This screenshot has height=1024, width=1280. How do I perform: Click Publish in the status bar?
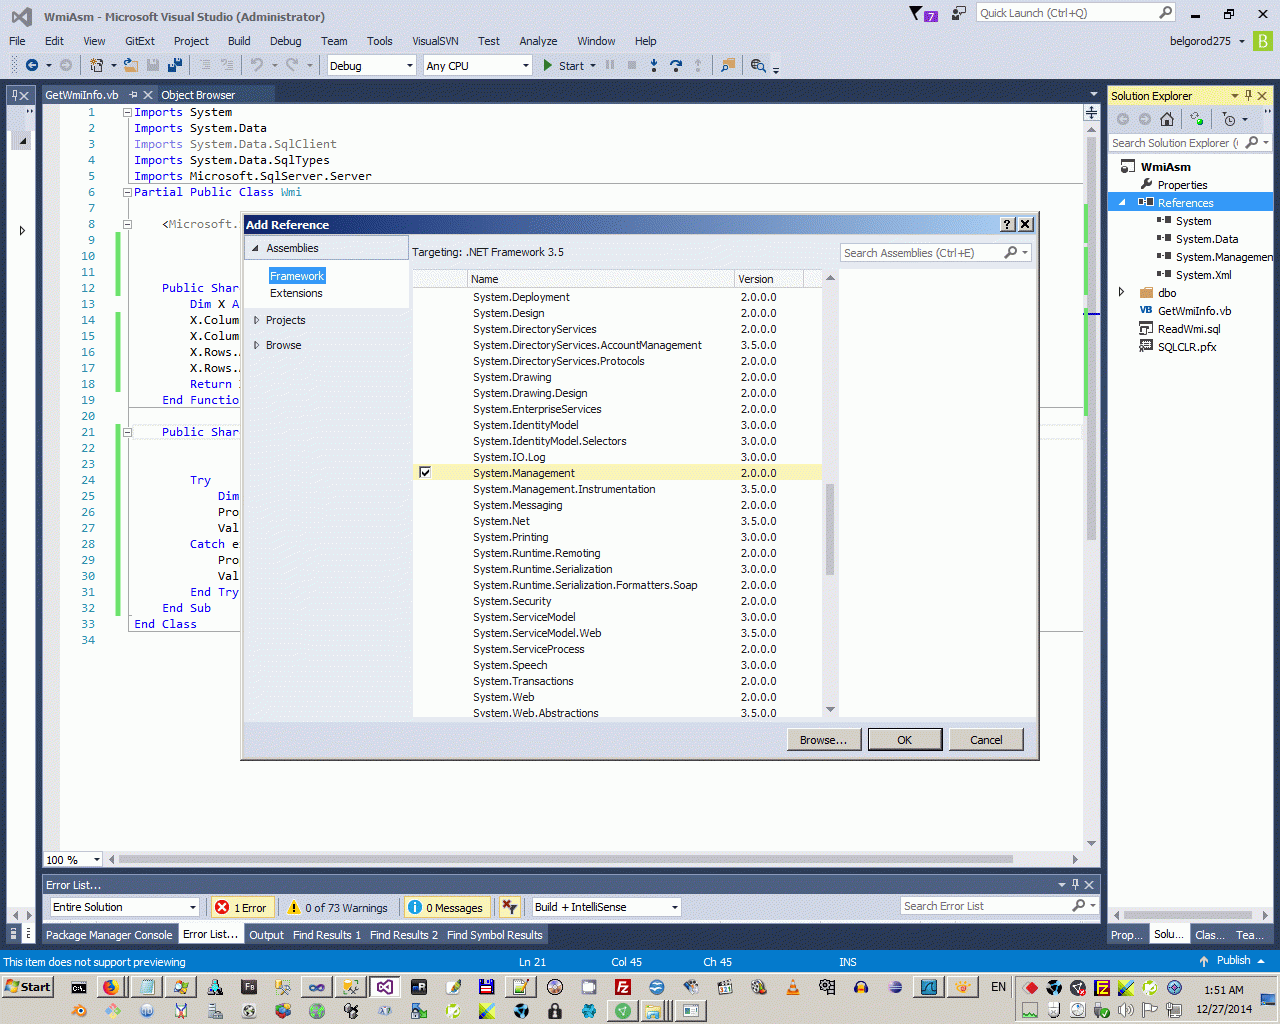pos(1233,961)
